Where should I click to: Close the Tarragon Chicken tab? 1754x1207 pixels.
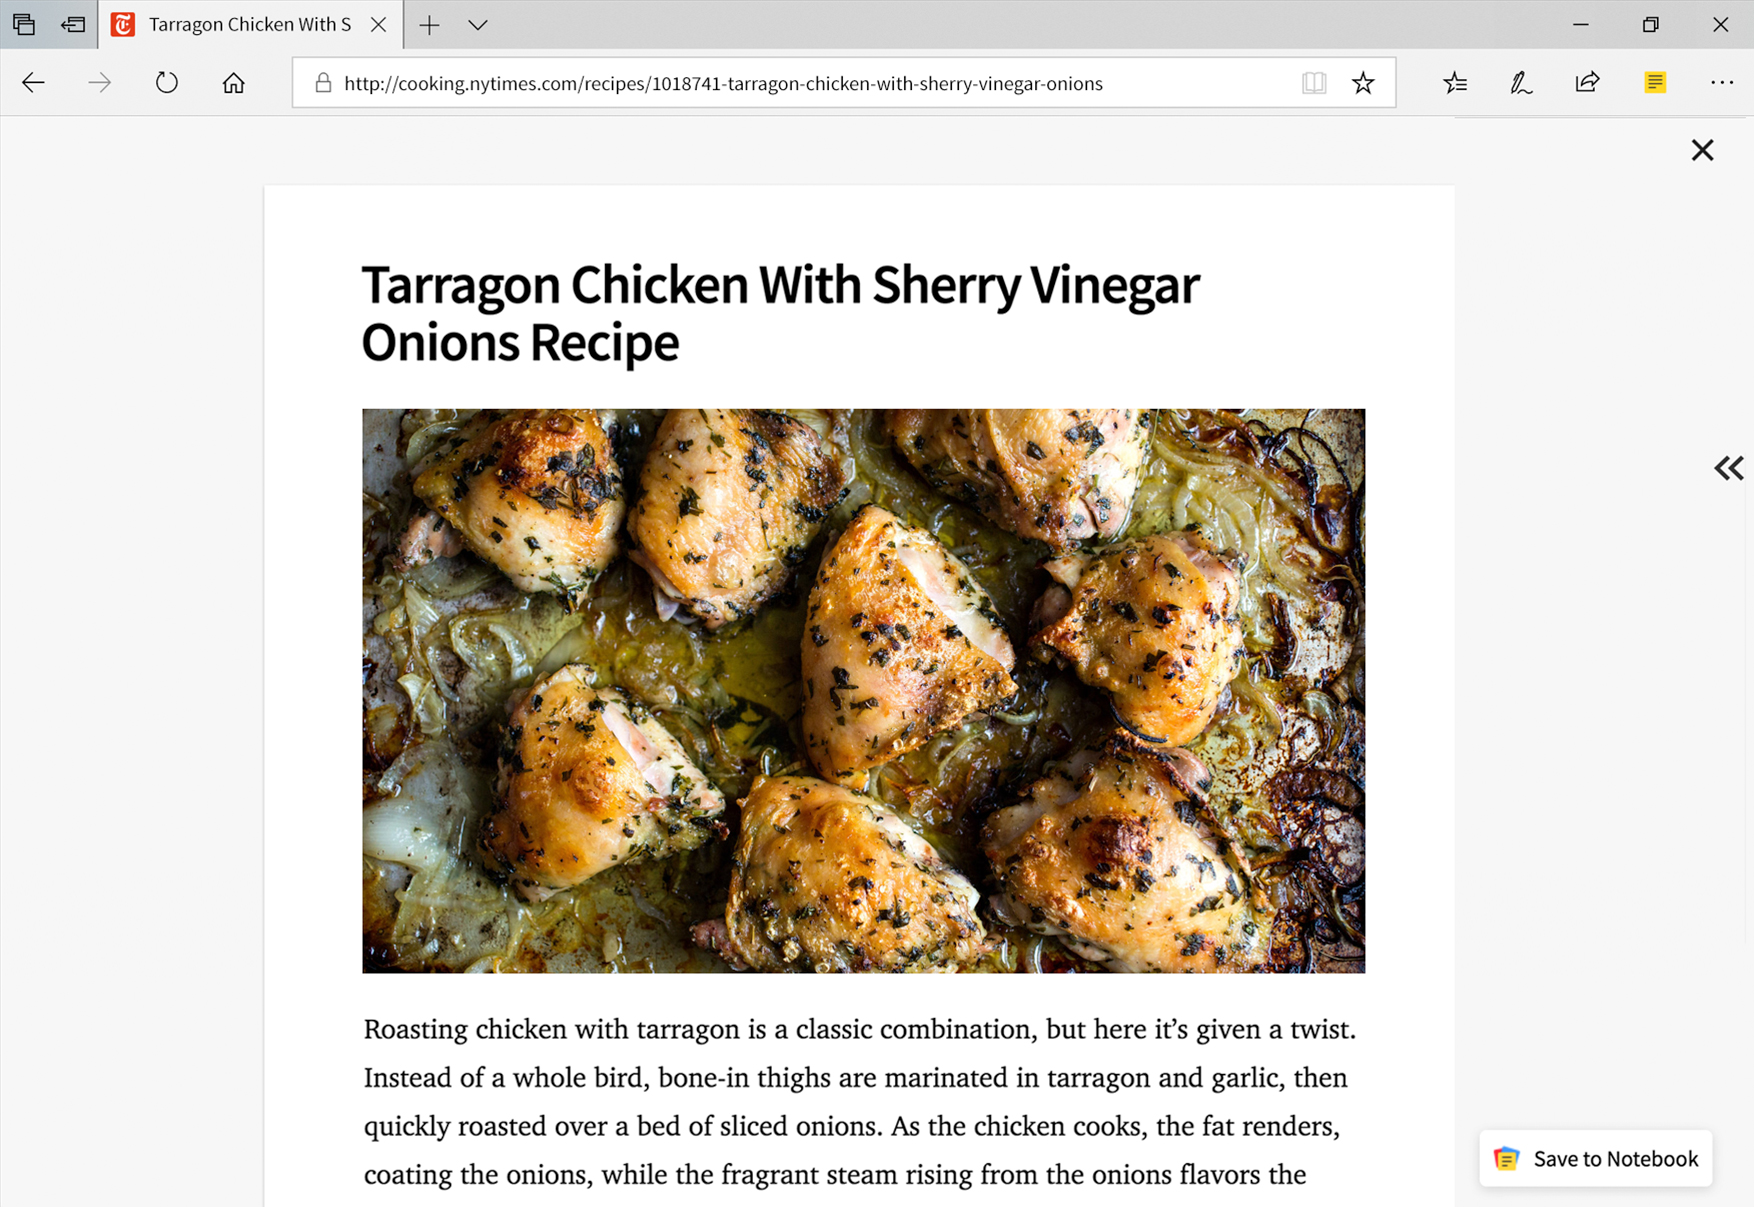pos(378,25)
